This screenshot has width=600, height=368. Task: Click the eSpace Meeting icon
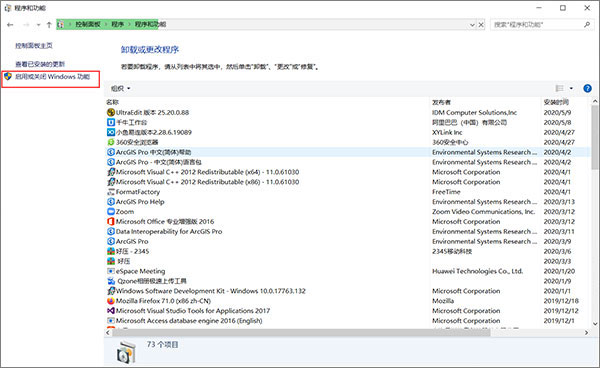111,271
